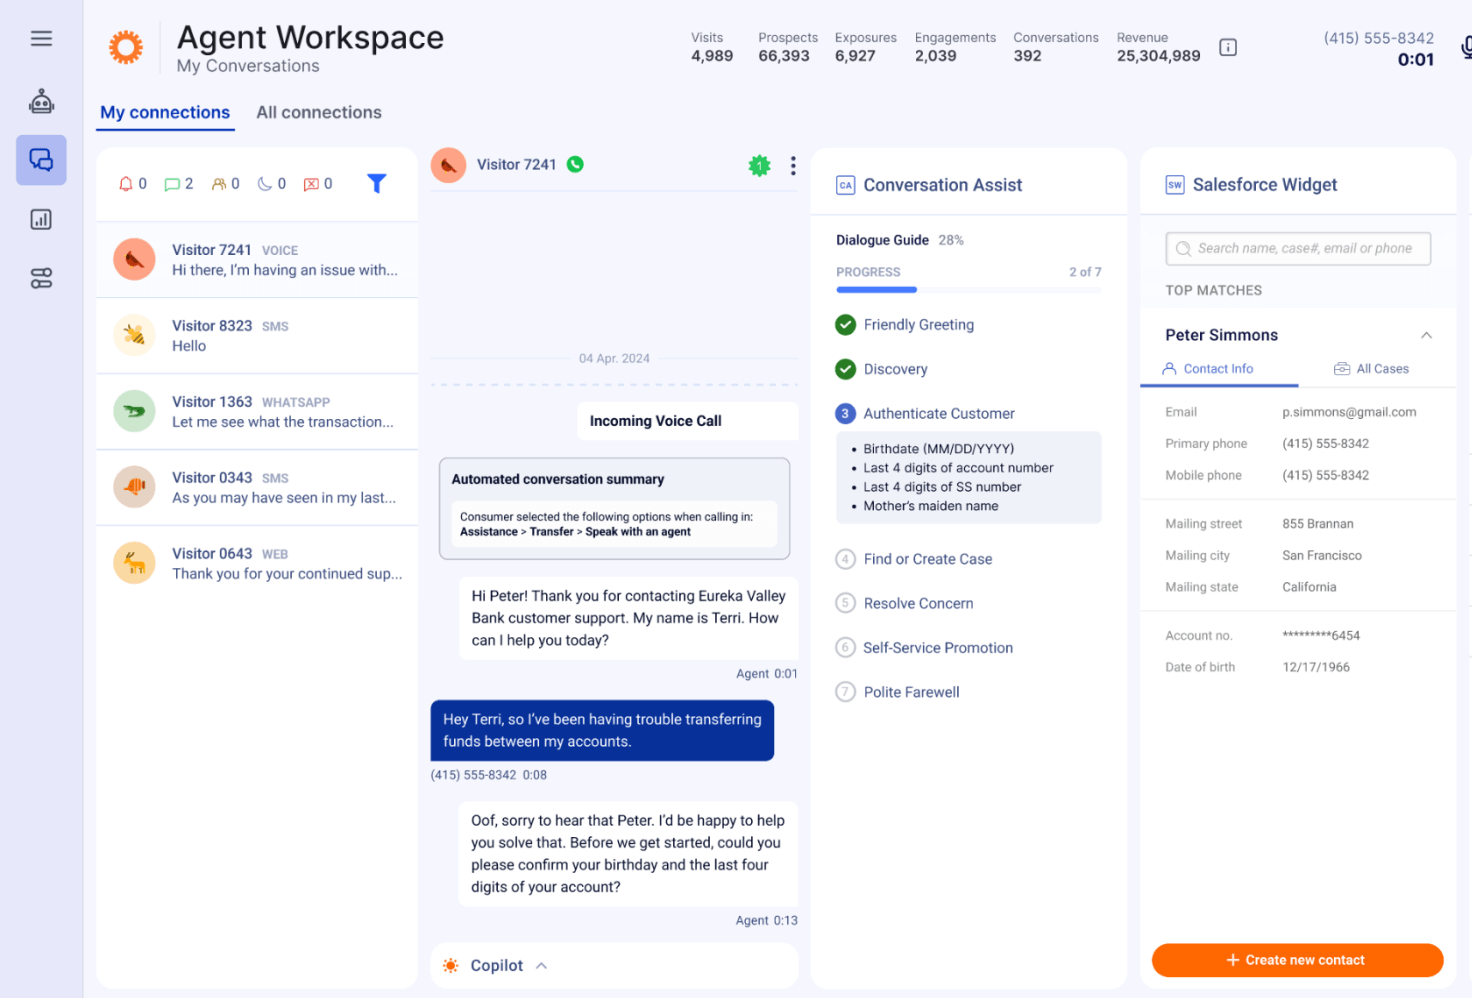1472x998 pixels.
Task: Click the Primary phone number value
Action: pos(1325,444)
